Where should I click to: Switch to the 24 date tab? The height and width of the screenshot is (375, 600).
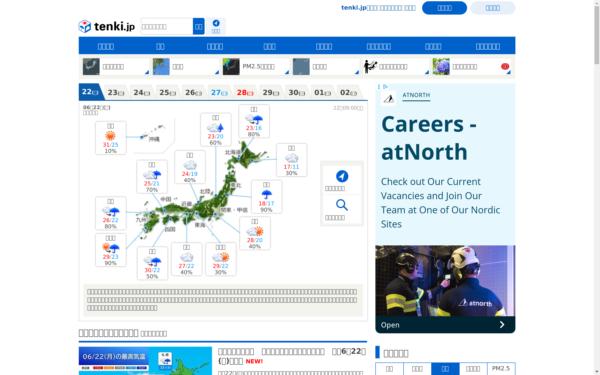pos(142,93)
